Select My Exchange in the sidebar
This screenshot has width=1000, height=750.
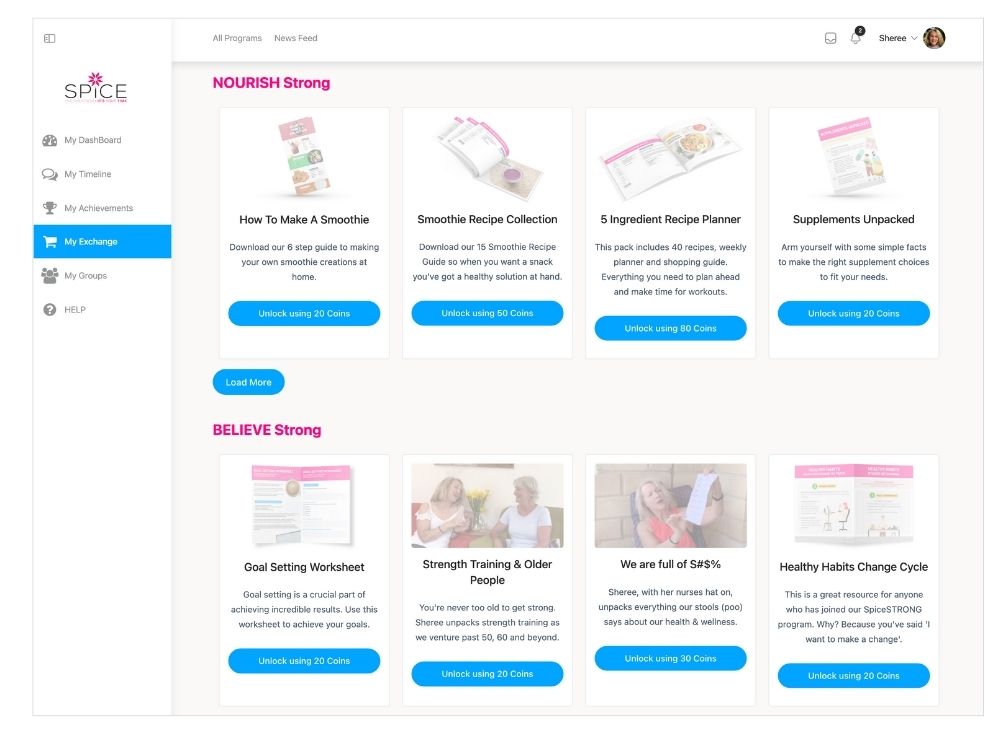102,242
